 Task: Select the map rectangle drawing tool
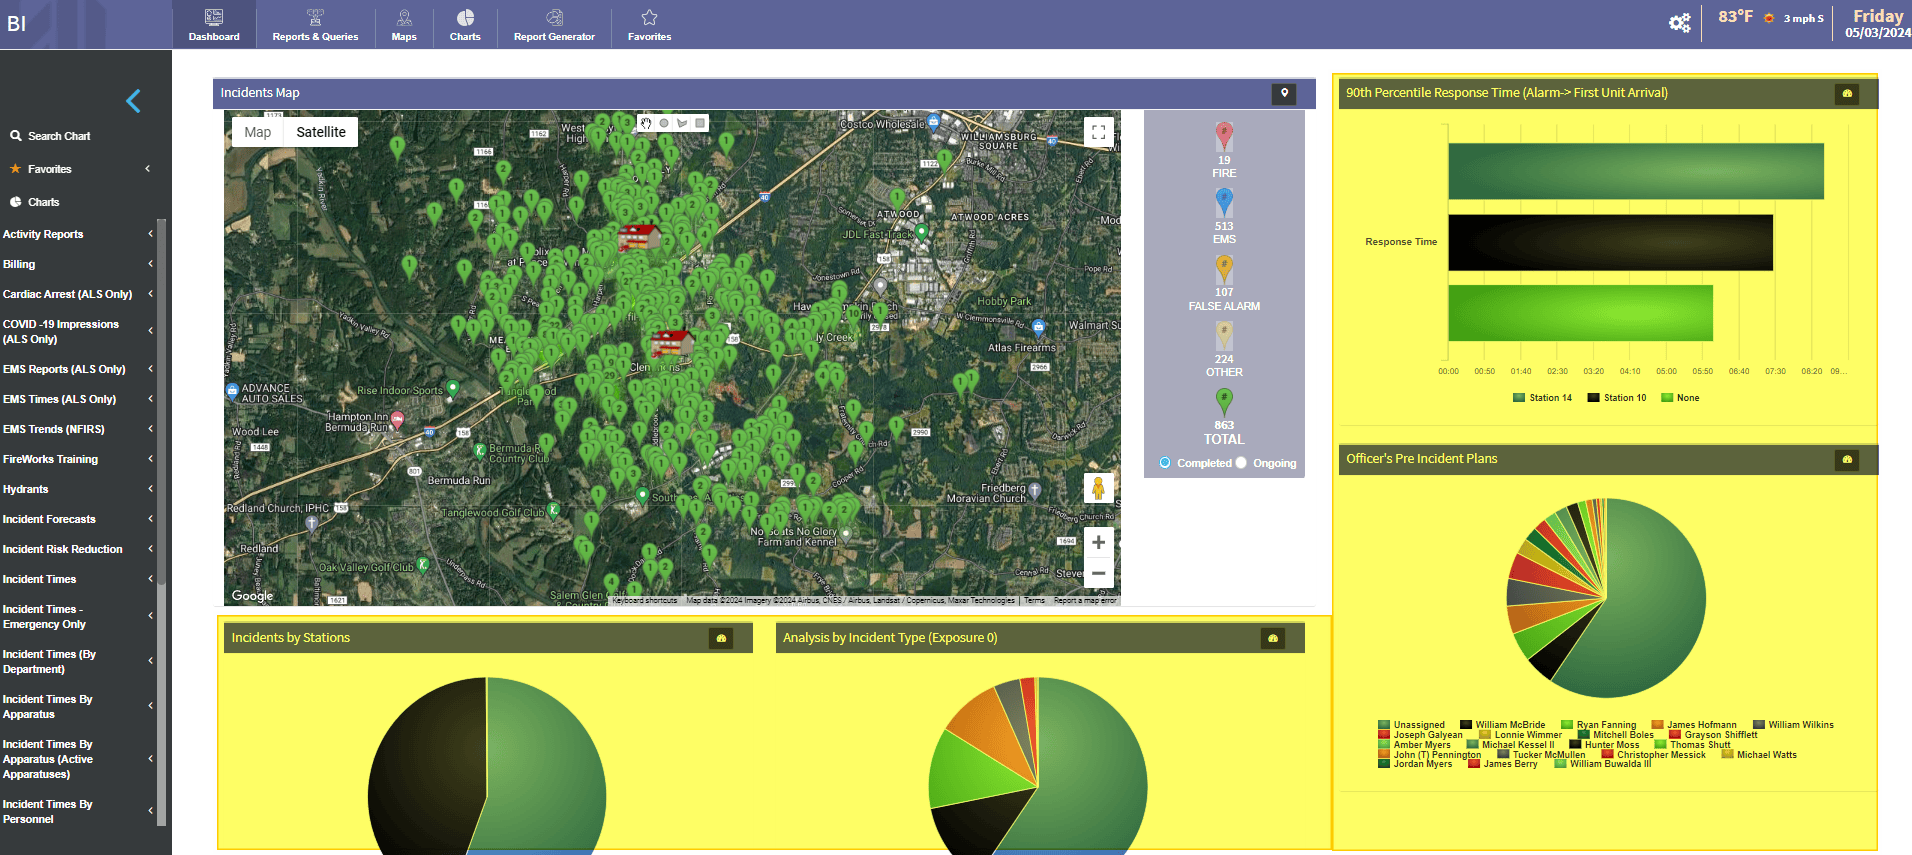pyautogui.click(x=700, y=123)
